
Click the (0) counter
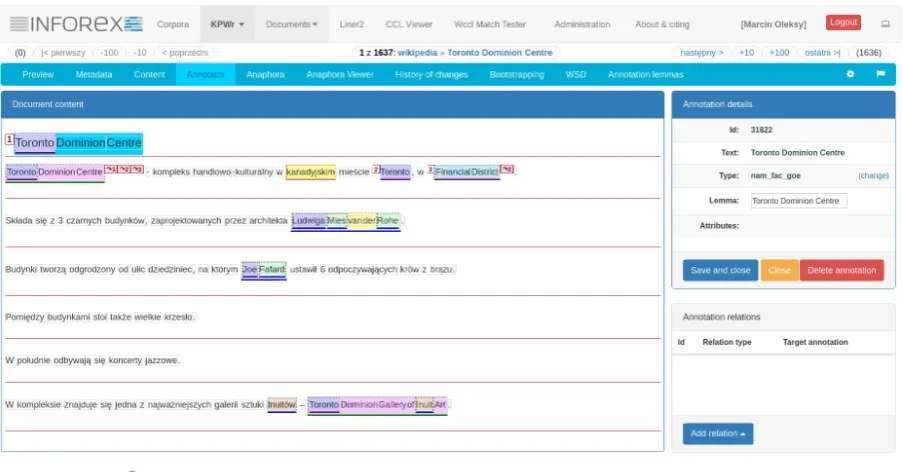pos(20,52)
